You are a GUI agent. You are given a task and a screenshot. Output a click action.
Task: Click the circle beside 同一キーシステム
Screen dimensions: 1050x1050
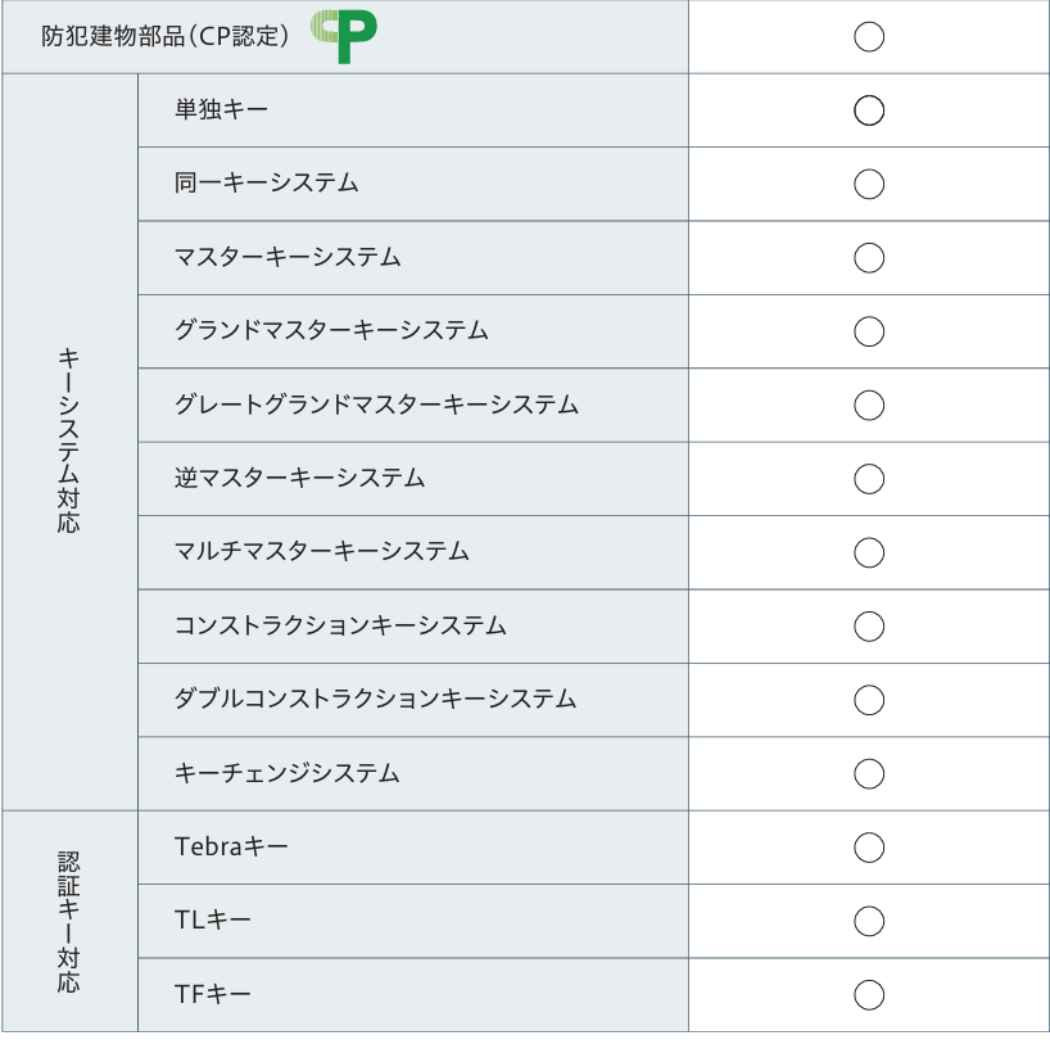(870, 183)
